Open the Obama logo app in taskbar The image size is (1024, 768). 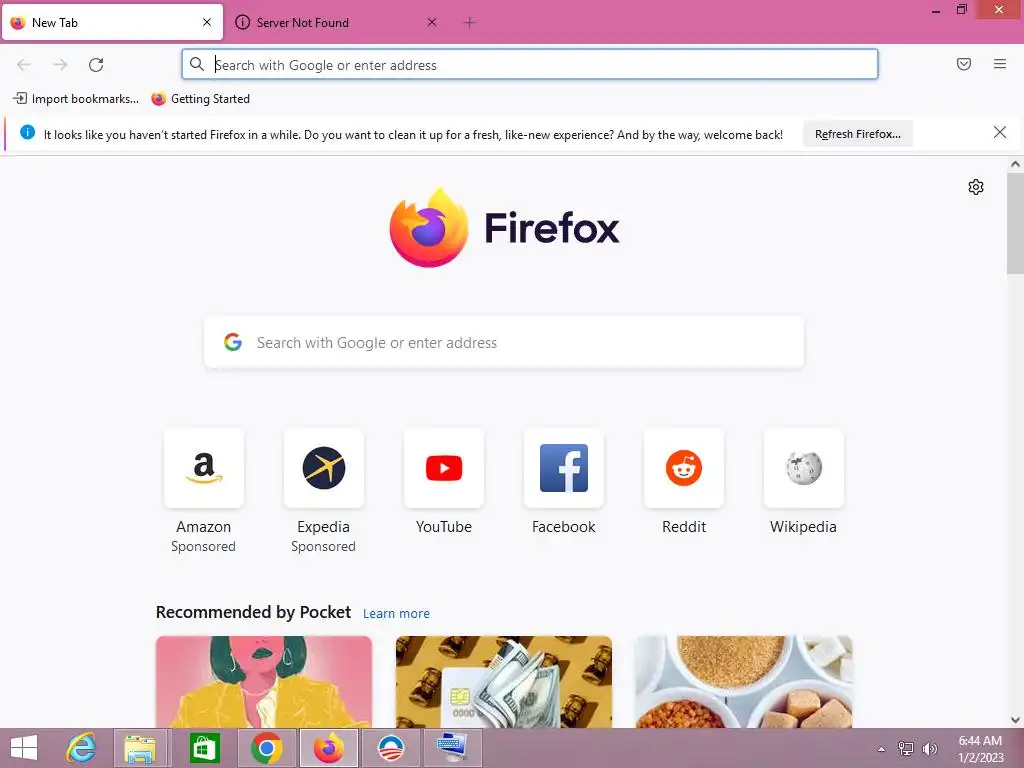click(x=391, y=748)
